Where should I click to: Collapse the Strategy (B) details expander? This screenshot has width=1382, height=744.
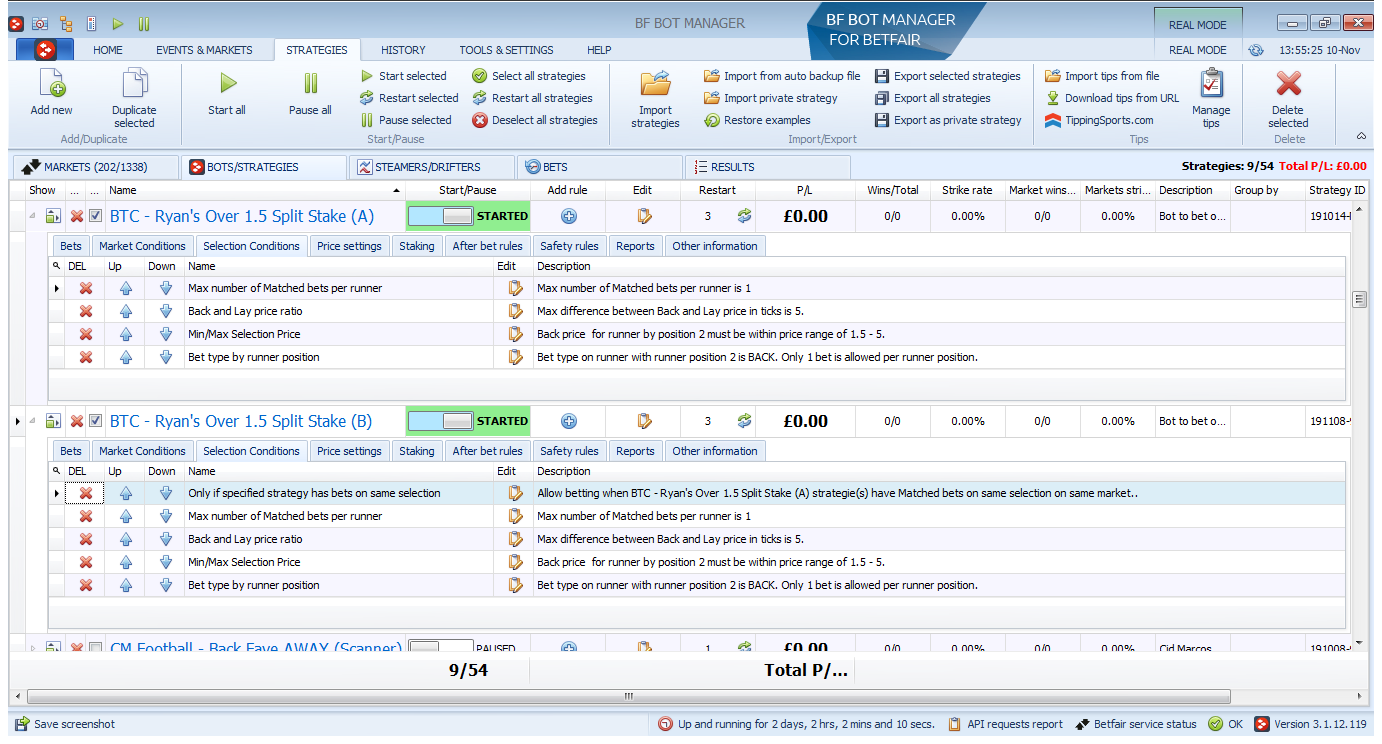pyautogui.click(x=32, y=421)
